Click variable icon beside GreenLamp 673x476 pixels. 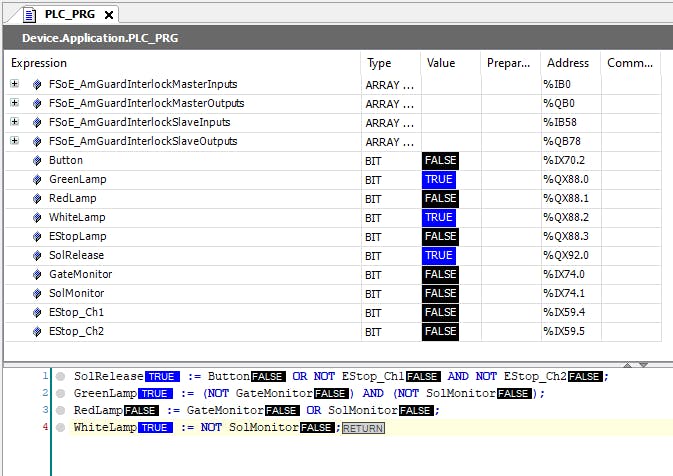point(37,179)
